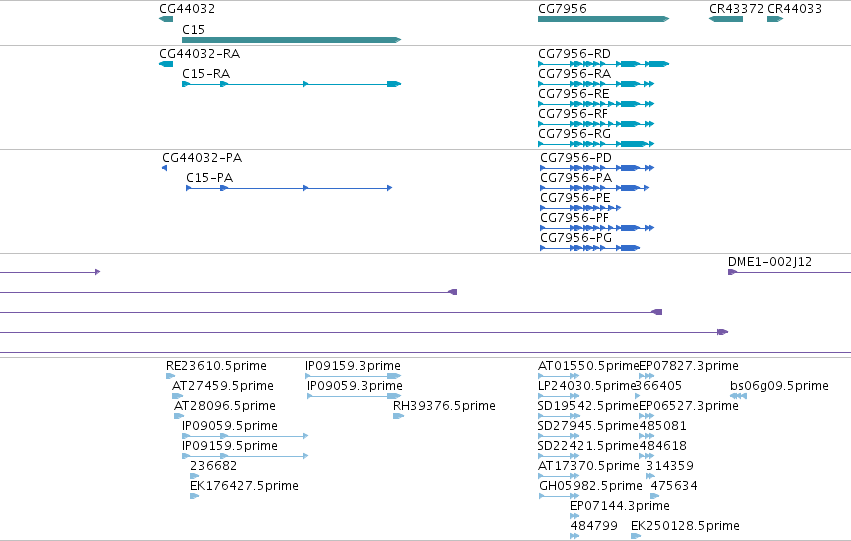Click EST EP07144.3prime
Image resolution: width=851 pixels, height=541 pixels.
tap(574, 517)
